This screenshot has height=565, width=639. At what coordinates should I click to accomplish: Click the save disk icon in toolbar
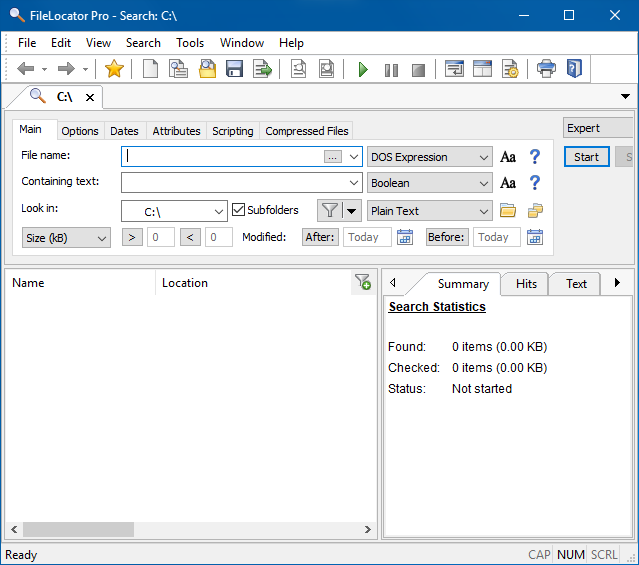235,69
